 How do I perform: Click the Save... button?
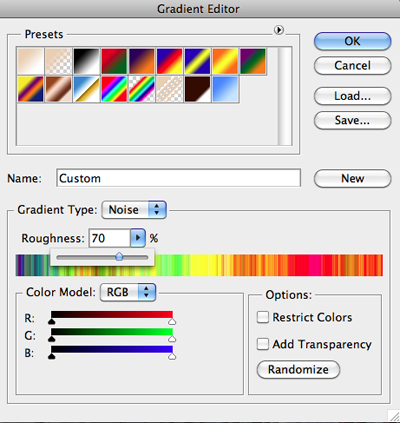(352, 120)
